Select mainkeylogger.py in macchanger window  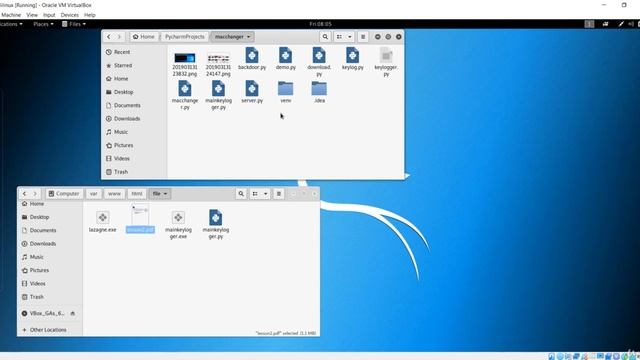218,95
